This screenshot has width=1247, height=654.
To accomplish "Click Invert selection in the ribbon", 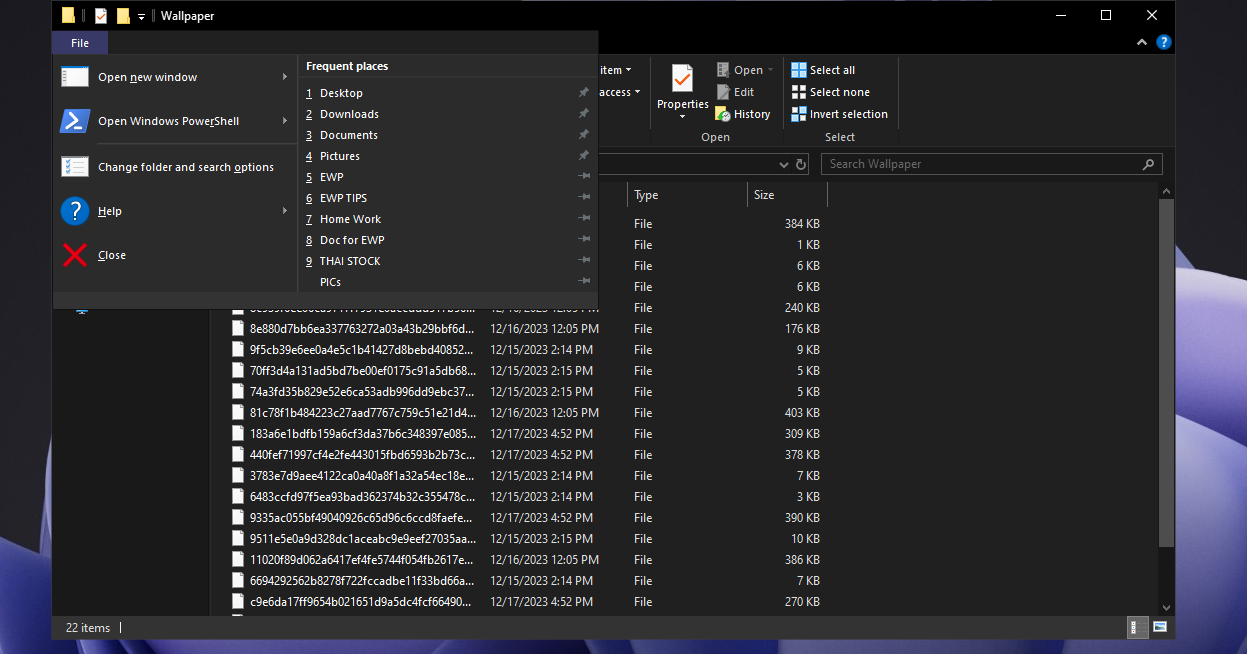I will (839, 114).
